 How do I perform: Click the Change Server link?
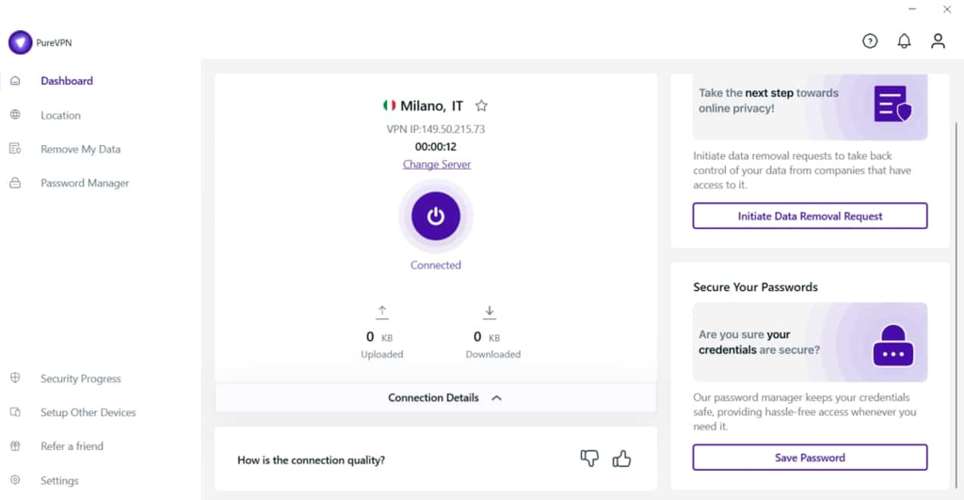point(436,165)
